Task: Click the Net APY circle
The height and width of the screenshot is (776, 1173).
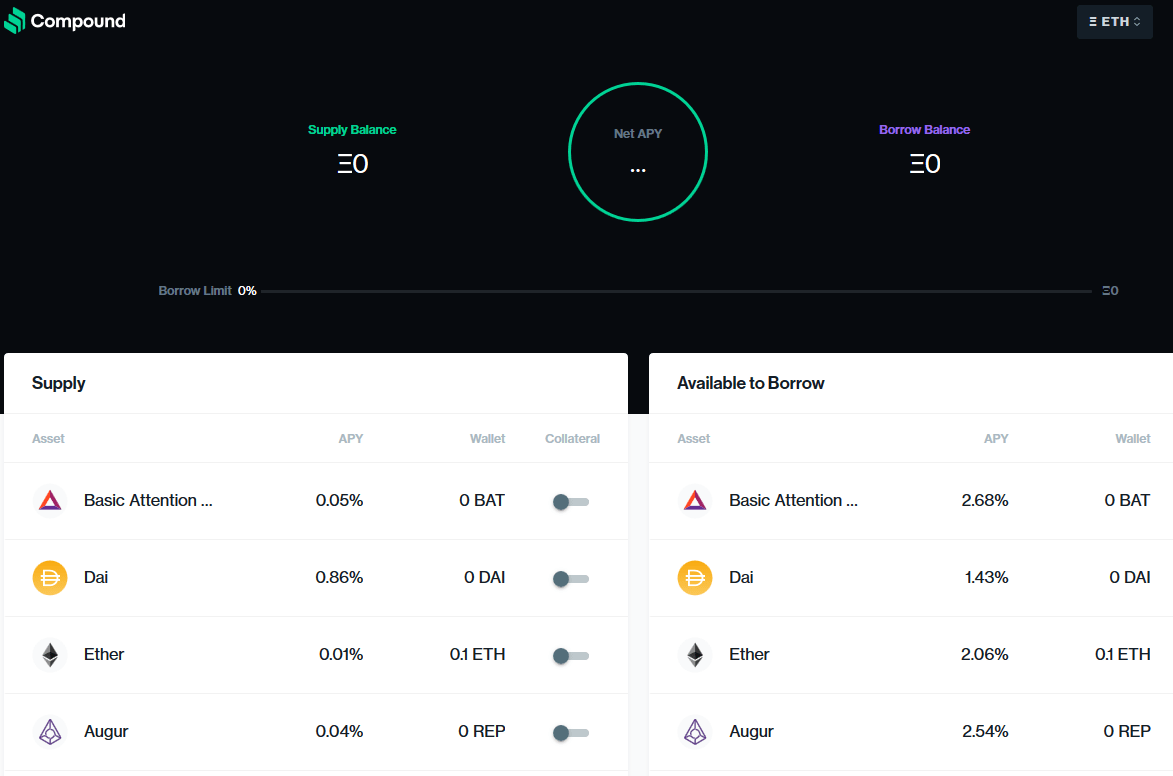Action: click(x=638, y=152)
